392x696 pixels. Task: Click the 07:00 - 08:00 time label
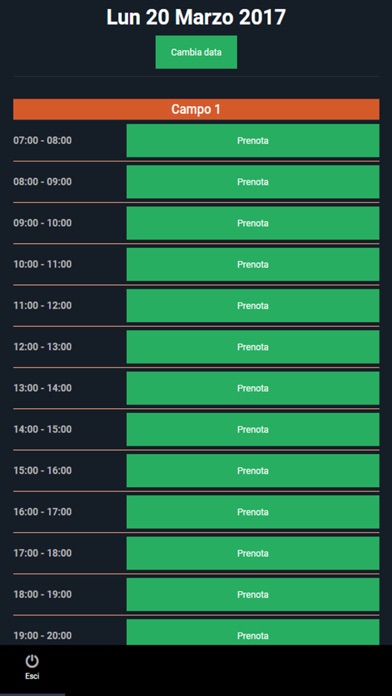click(43, 141)
